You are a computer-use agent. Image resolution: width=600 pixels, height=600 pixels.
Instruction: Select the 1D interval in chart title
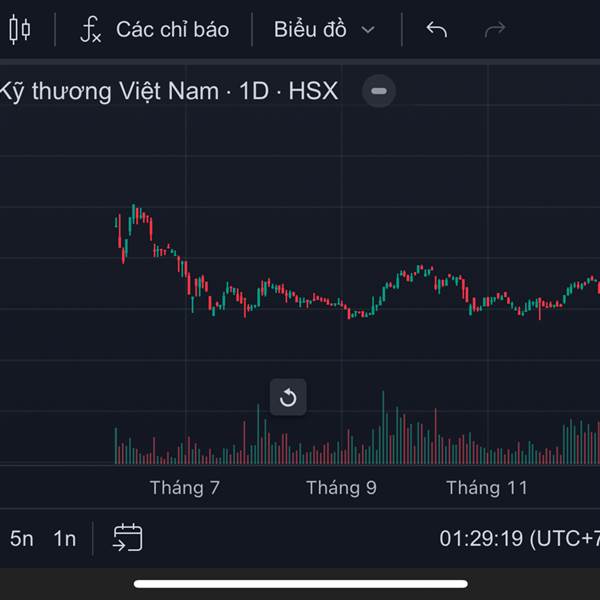(x=254, y=91)
